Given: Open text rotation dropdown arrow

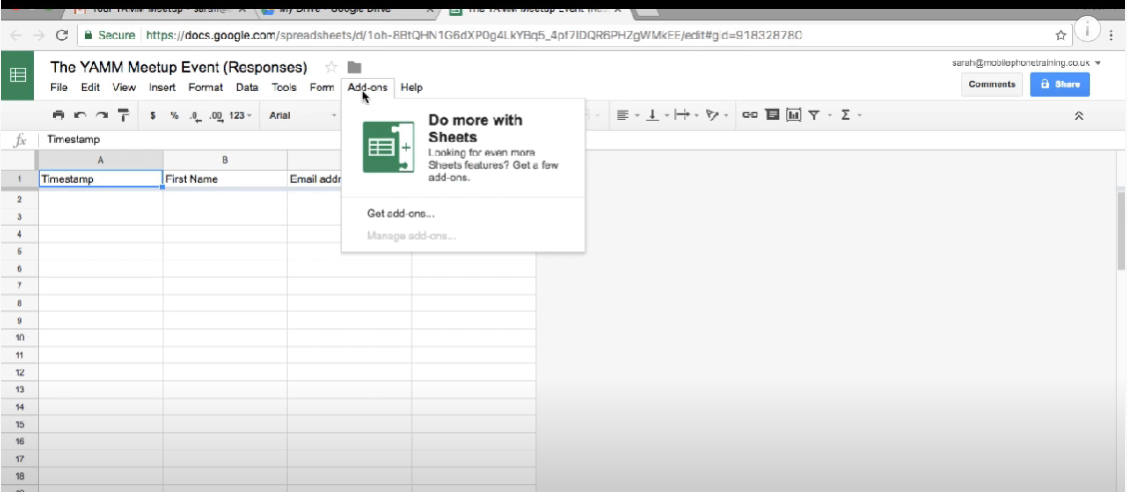Looking at the screenshot, I should click(x=726, y=116).
